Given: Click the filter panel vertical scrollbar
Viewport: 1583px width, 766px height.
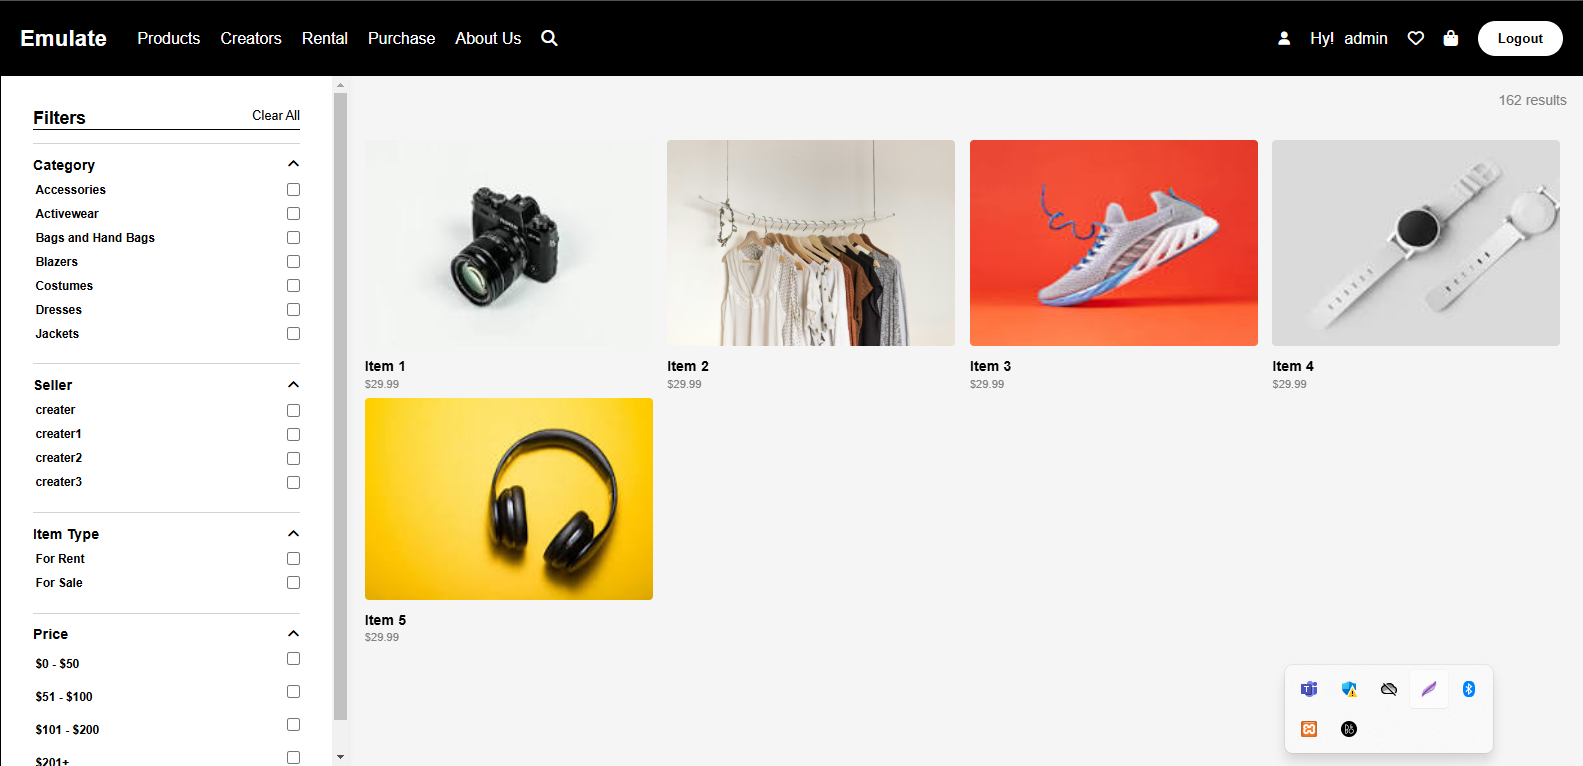Looking at the screenshot, I should (x=340, y=400).
